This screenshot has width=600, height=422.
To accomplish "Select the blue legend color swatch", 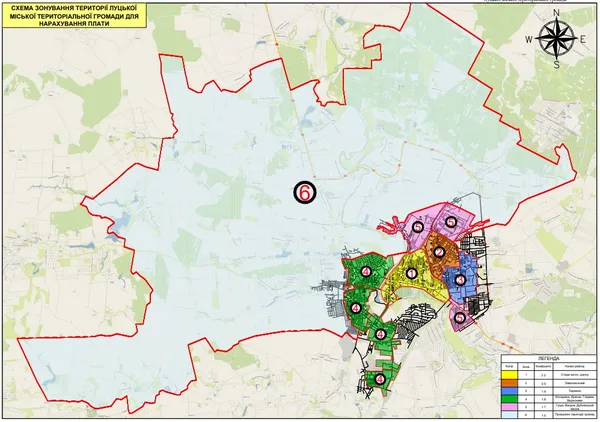I will pyautogui.click(x=509, y=391).
